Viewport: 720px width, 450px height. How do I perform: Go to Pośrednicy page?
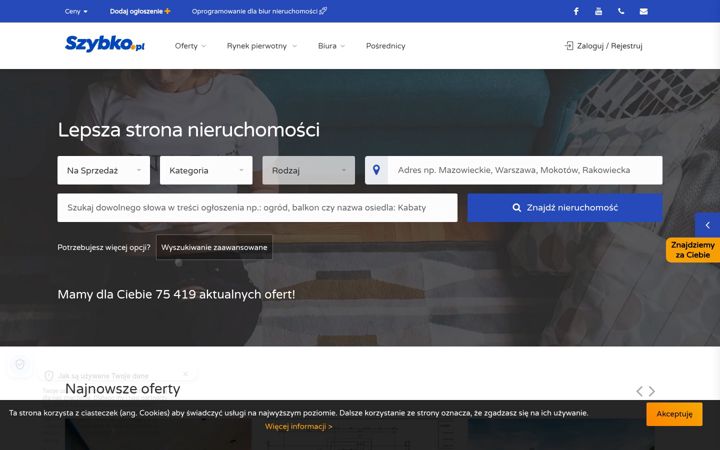tap(386, 46)
